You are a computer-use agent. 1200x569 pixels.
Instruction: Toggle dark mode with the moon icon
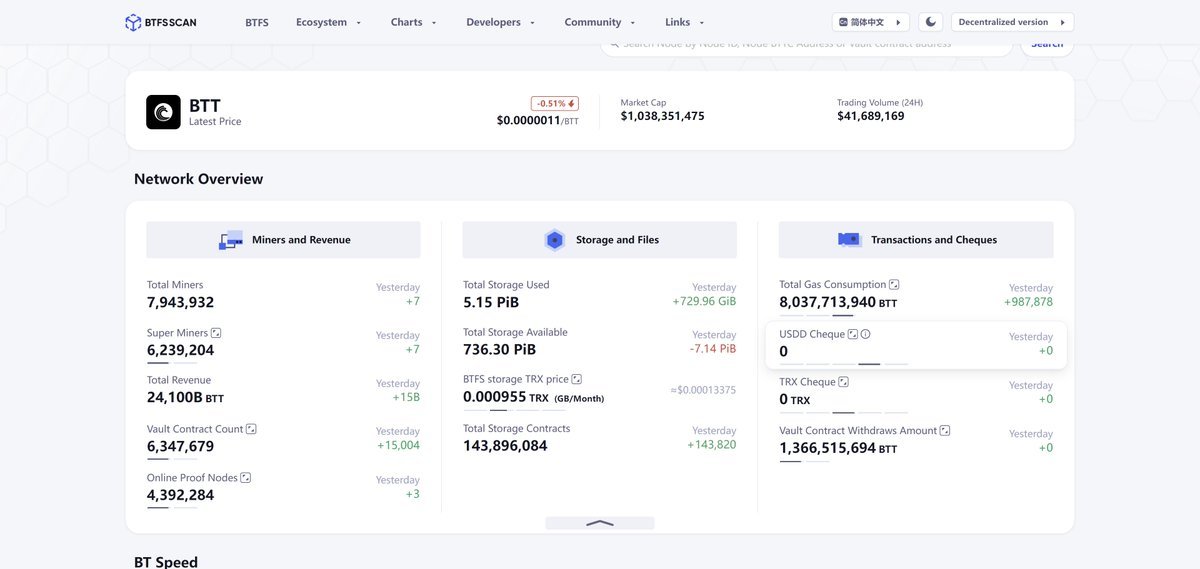point(931,22)
